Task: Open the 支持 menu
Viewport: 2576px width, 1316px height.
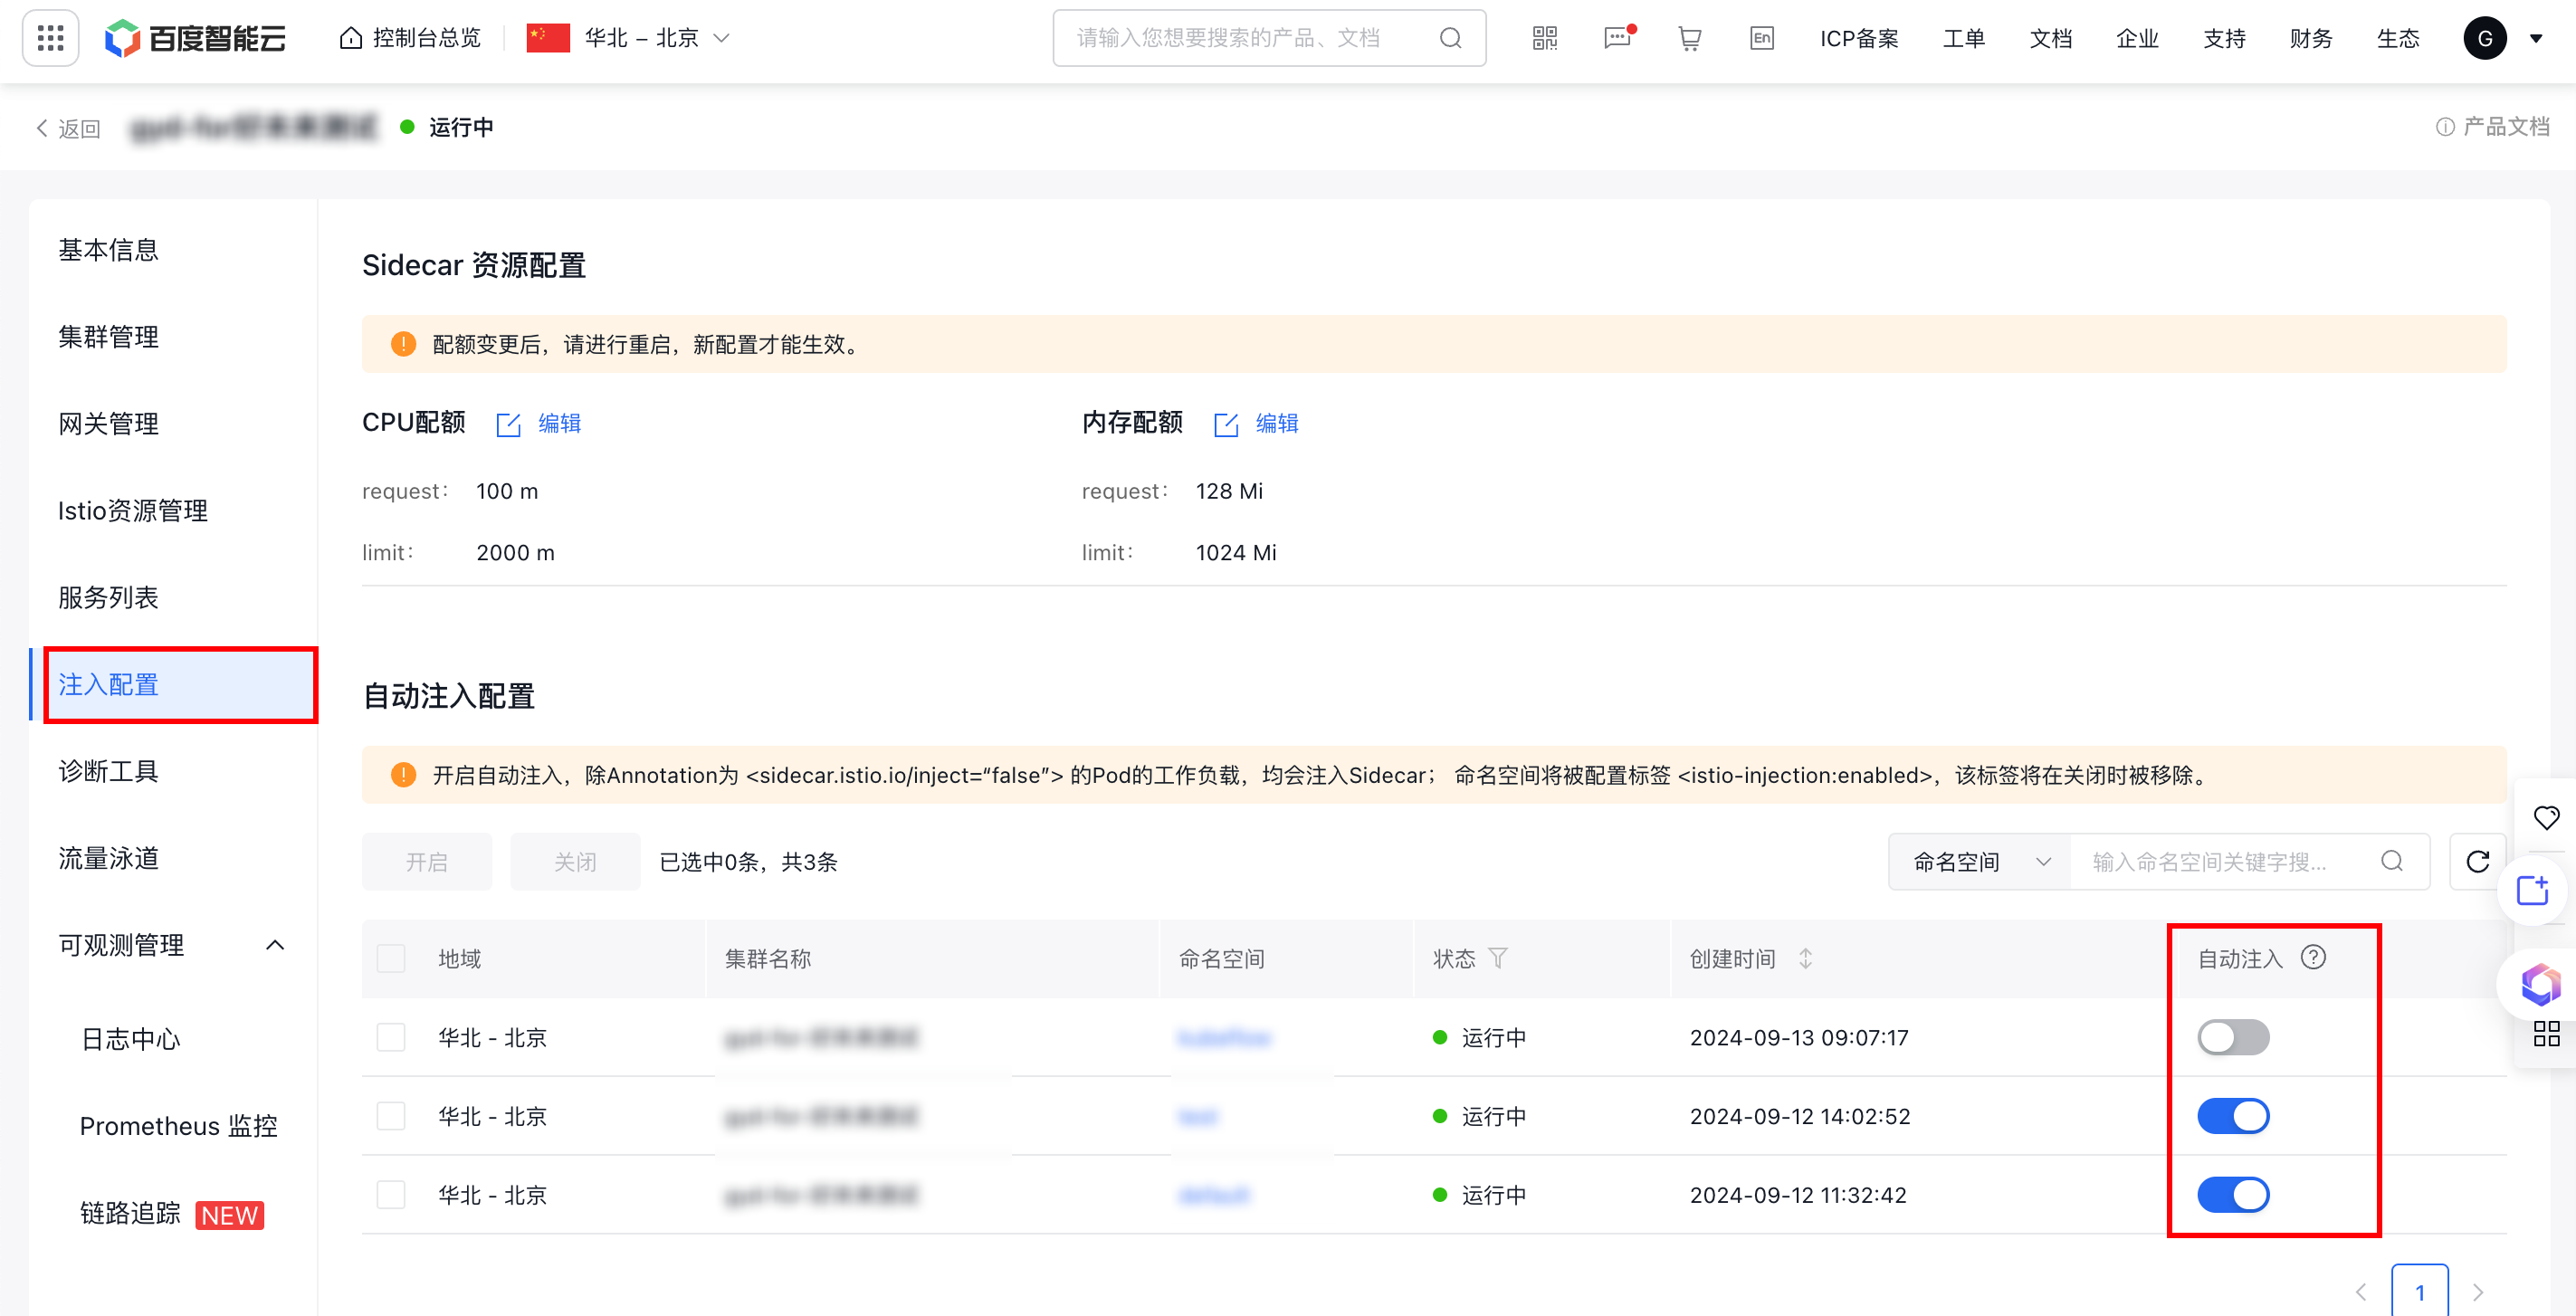Action: [x=2225, y=38]
